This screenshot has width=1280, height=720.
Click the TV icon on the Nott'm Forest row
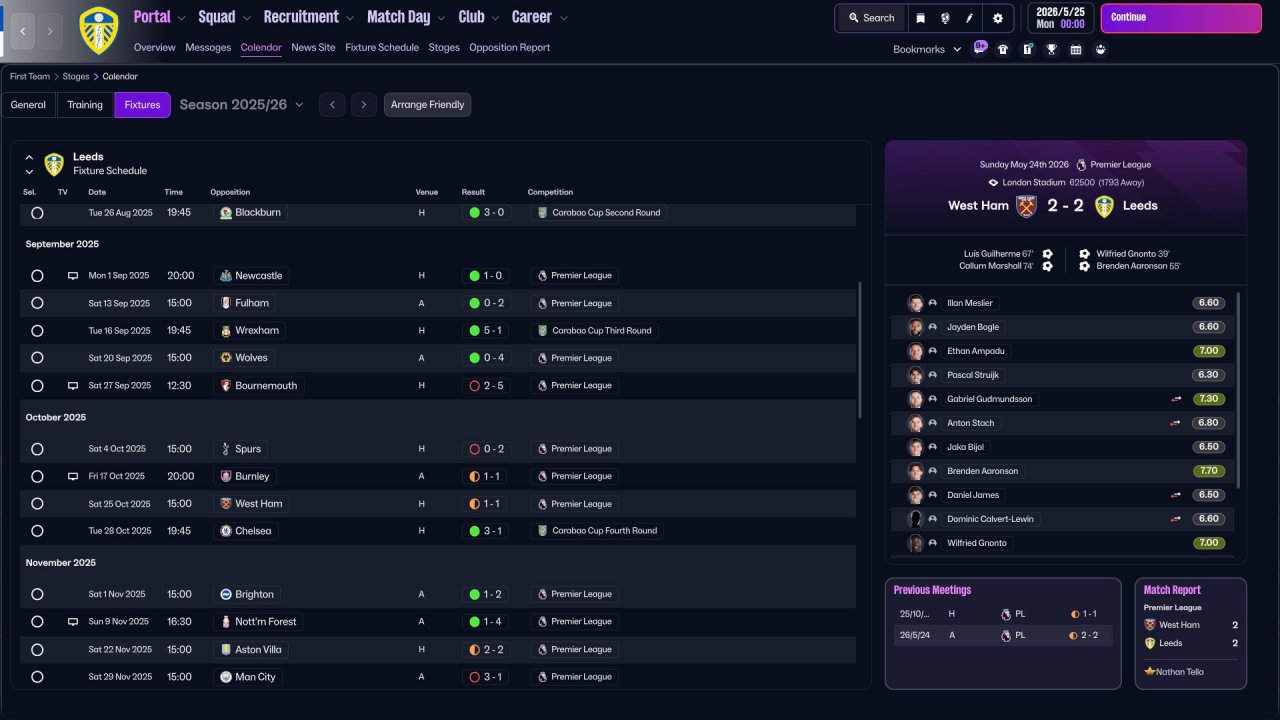73,621
